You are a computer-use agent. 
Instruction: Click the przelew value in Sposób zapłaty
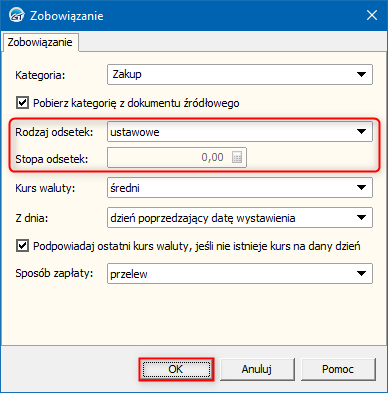click(x=129, y=274)
